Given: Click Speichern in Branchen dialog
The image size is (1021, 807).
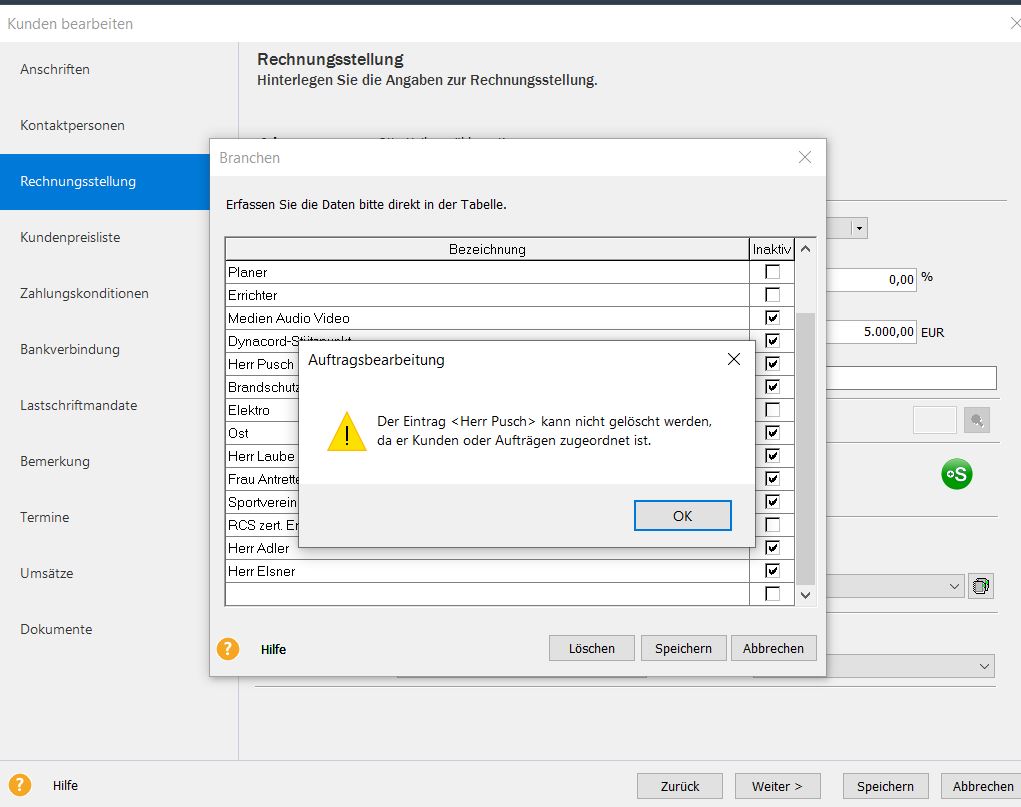Looking at the screenshot, I should pos(683,648).
